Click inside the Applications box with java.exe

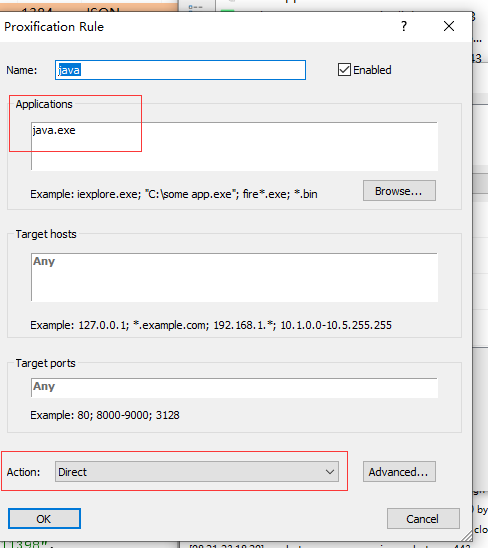(x=234, y=146)
